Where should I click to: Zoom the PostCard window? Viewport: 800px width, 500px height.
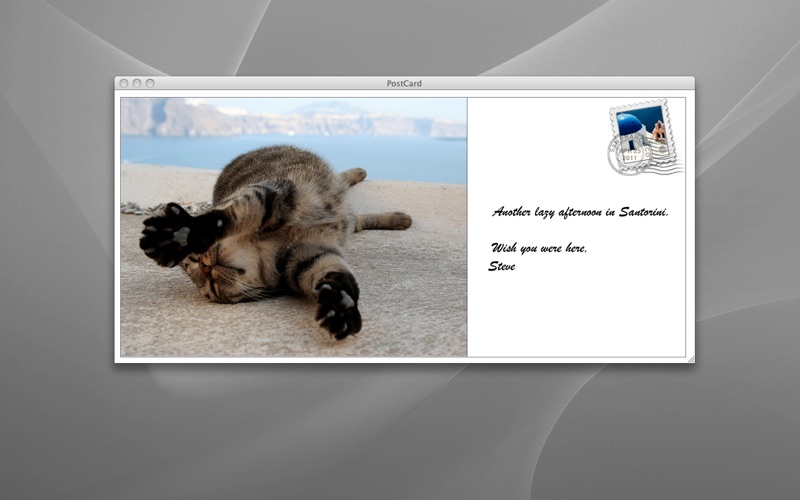pos(150,83)
